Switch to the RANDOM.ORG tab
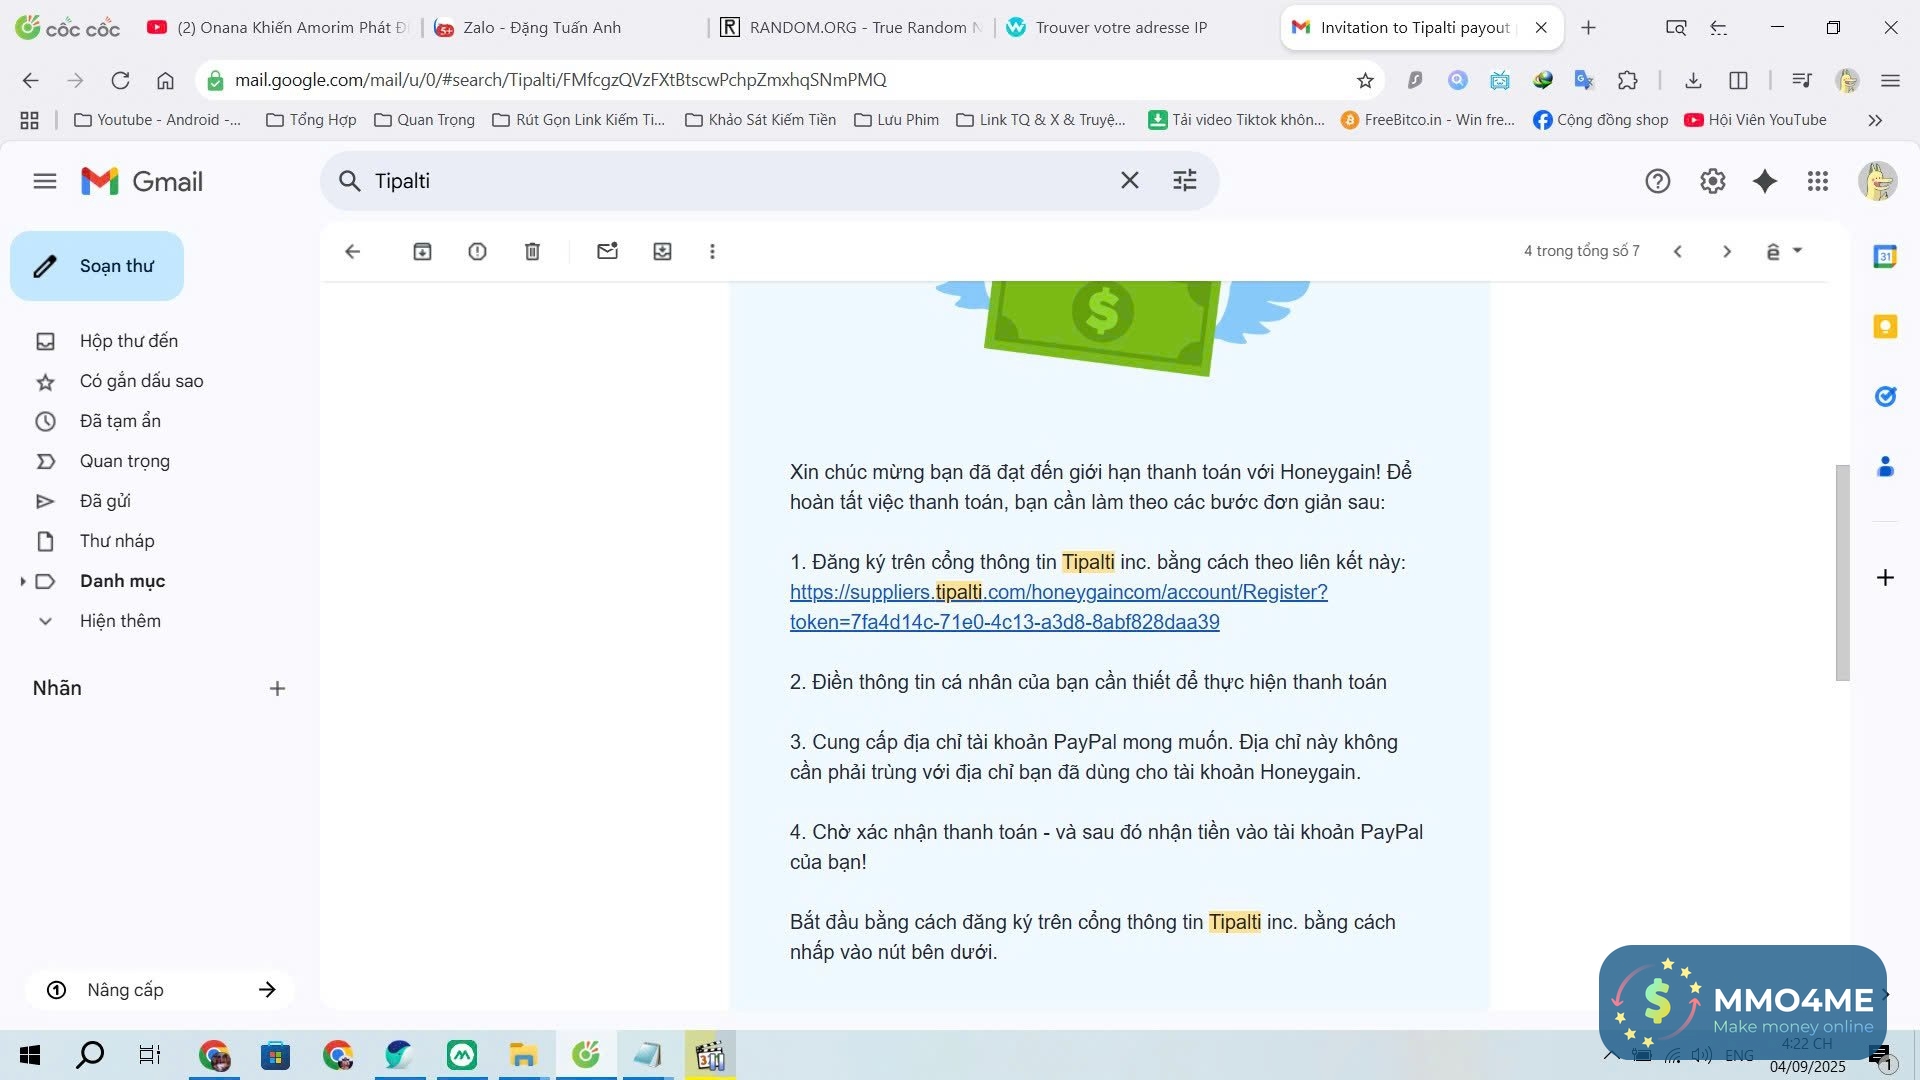The width and height of the screenshot is (1920, 1080). click(850, 27)
